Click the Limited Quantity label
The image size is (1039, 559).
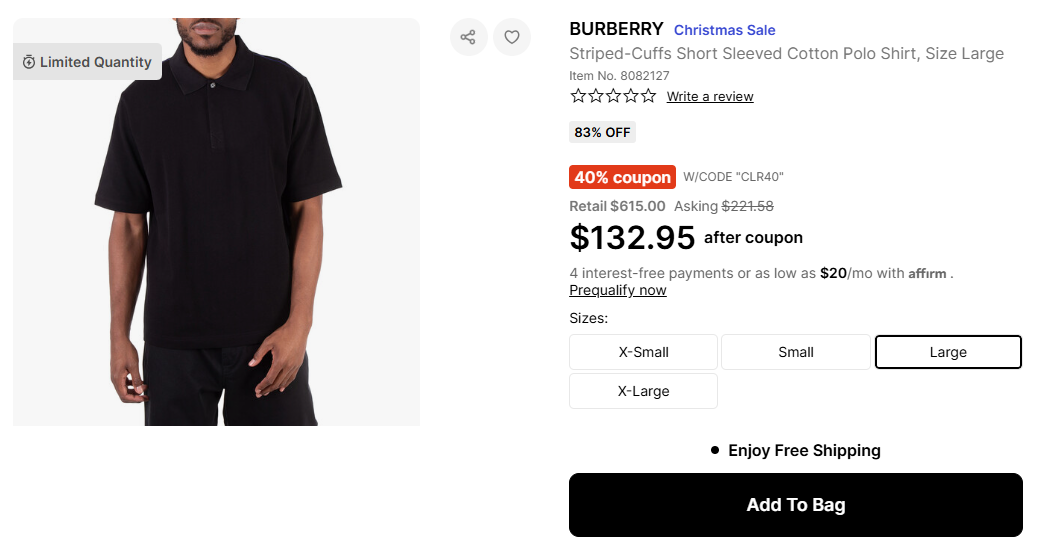point(96,62)
